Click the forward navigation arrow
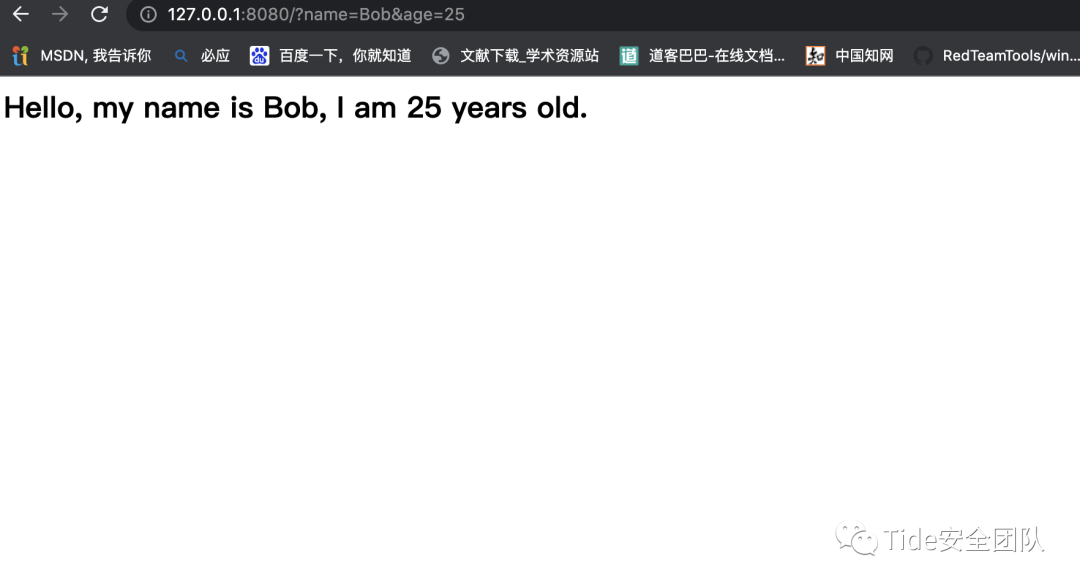The image size is (1080, 587). (x=60, y=14)
